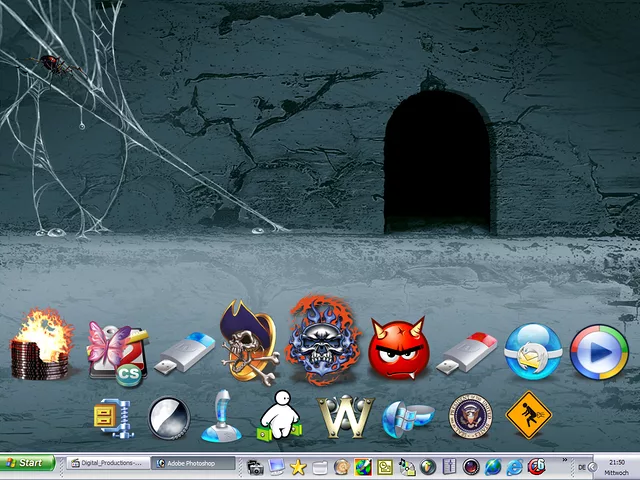This screenshot has height=480, width=640.
Task: Click the angry red devil smiley
Action: click(x=398, y=350)
